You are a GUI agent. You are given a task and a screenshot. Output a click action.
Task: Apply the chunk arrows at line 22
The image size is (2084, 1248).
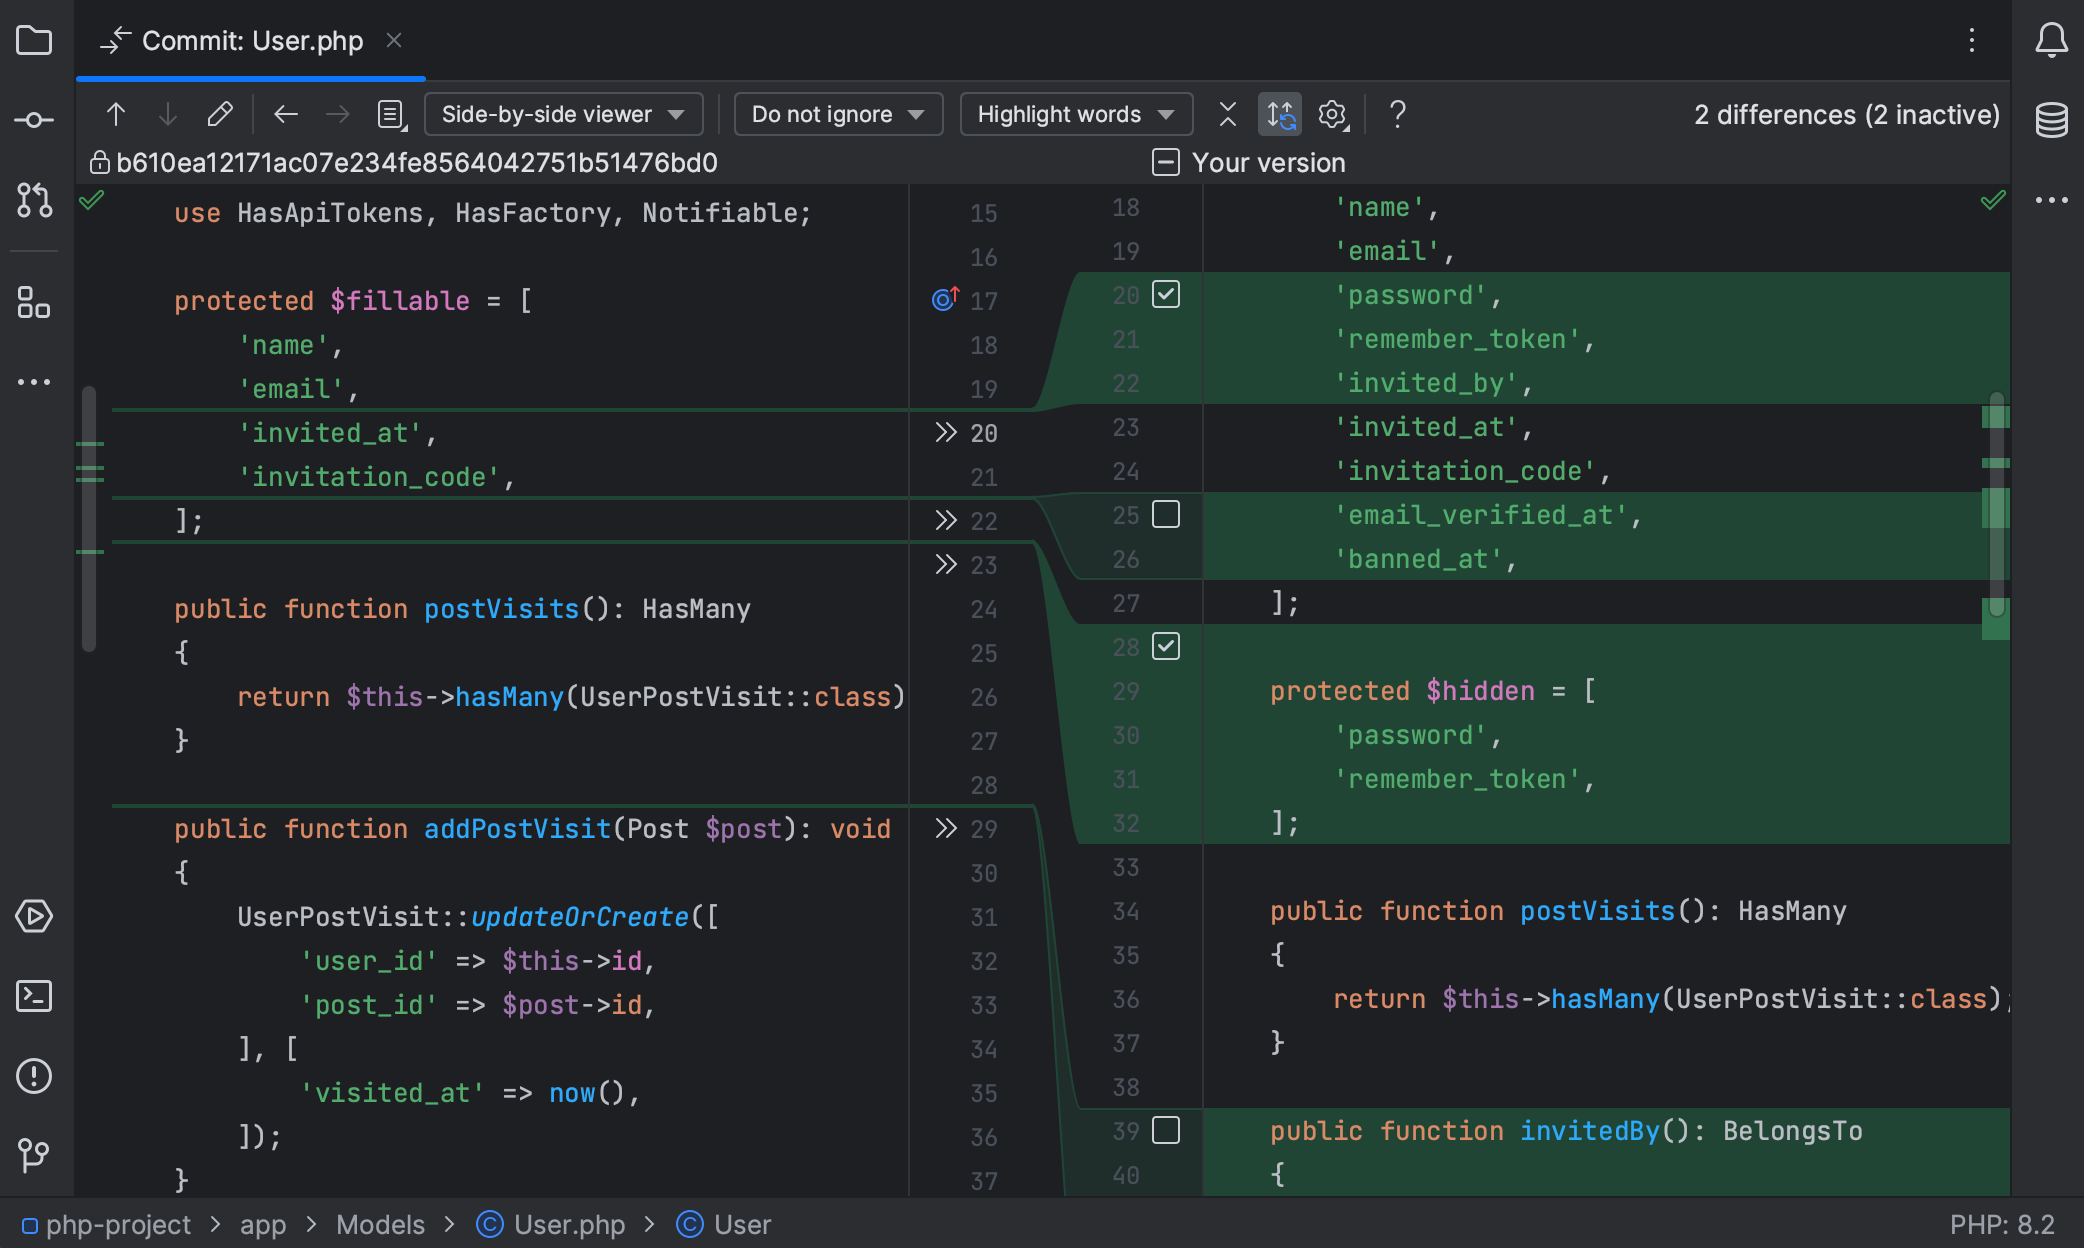(945, 520)
